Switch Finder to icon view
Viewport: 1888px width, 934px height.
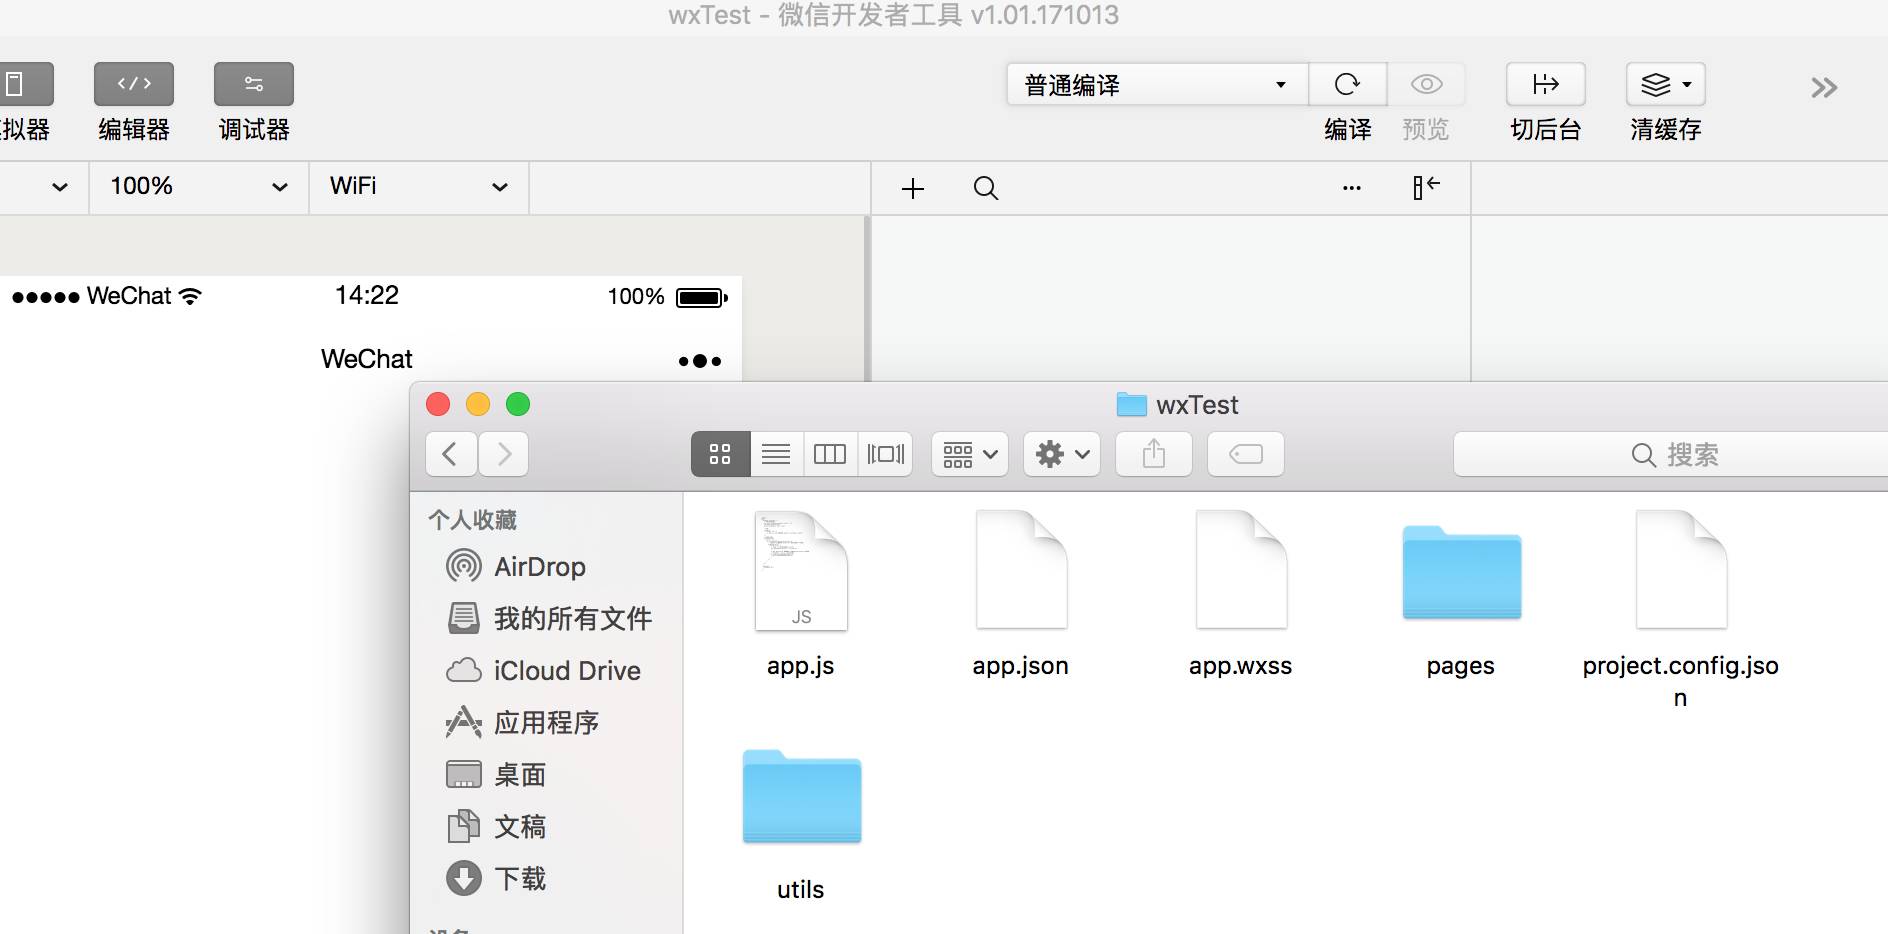[720, 455]
